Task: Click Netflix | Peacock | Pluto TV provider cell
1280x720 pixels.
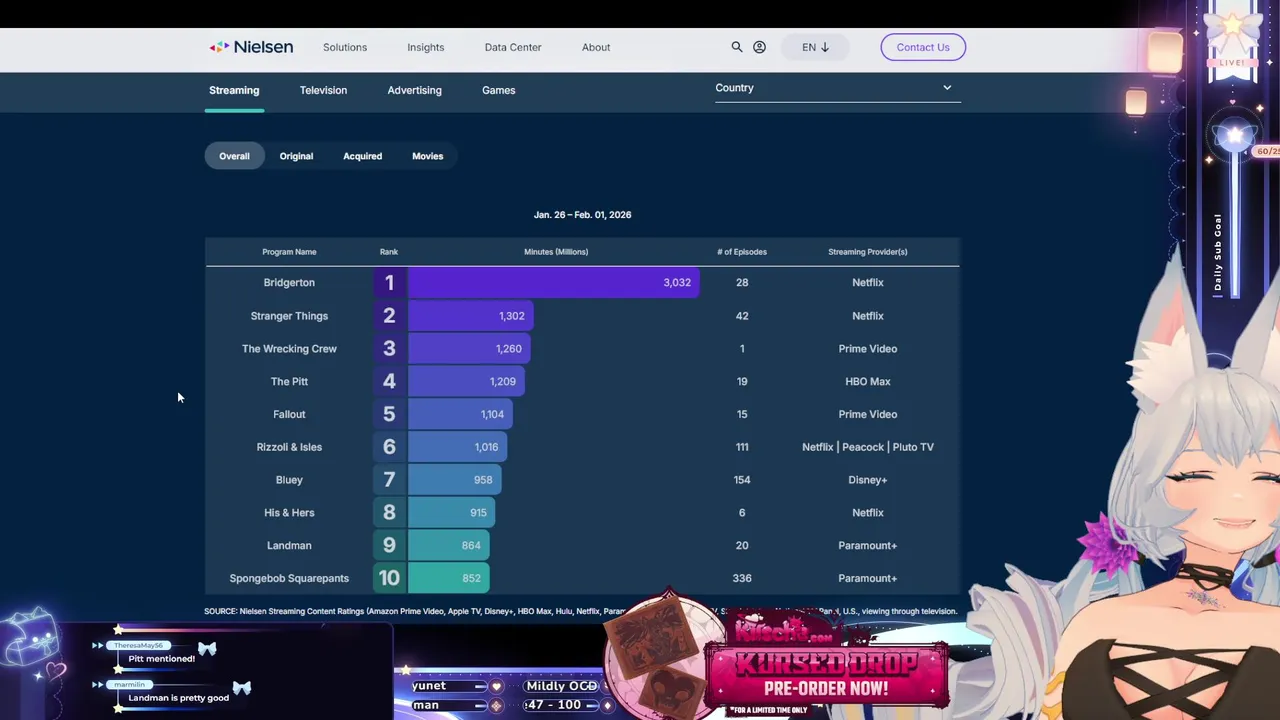Action: [868, 447]
